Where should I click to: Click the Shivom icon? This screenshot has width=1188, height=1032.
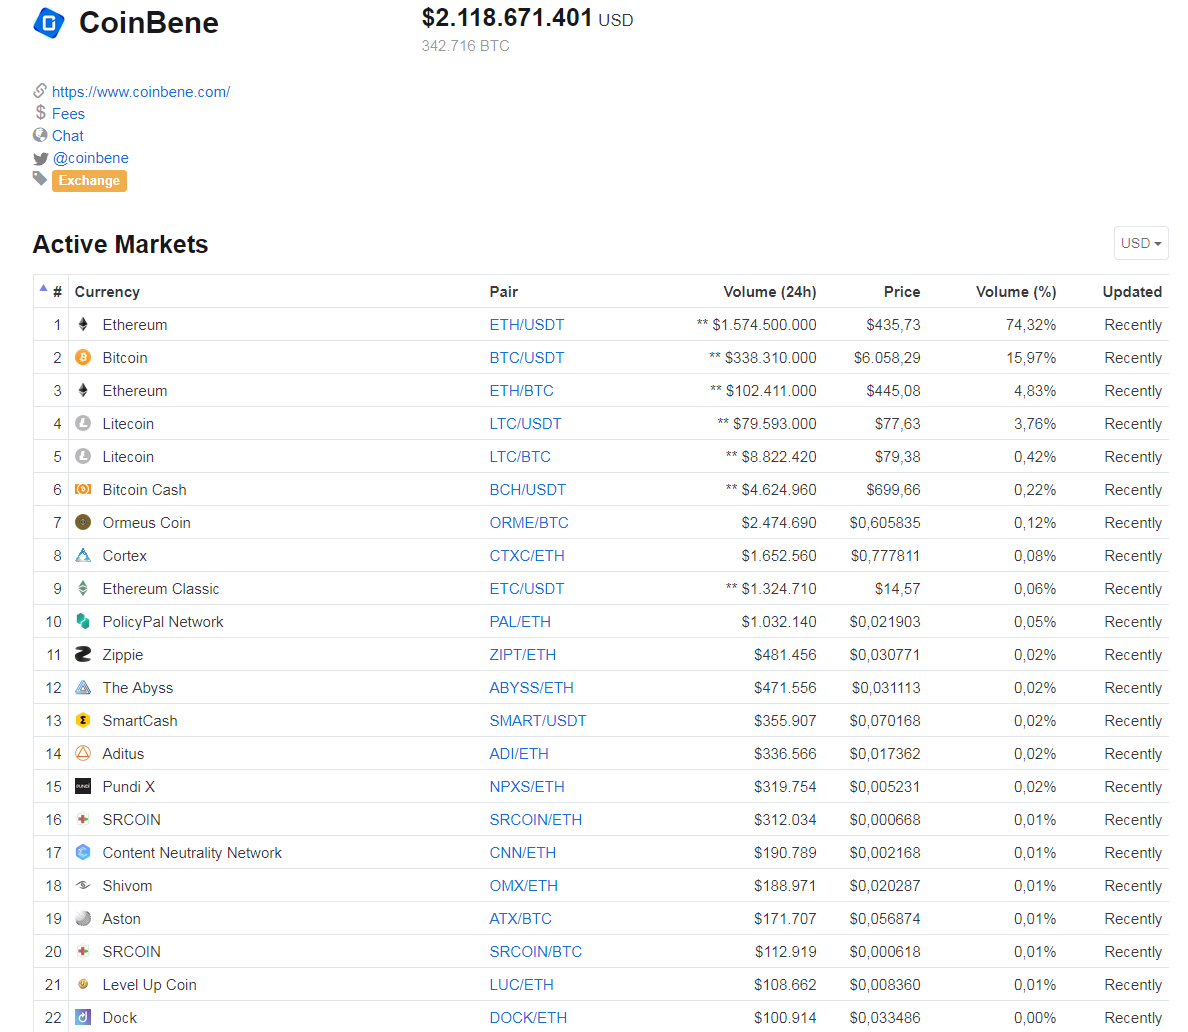point(83,885)
